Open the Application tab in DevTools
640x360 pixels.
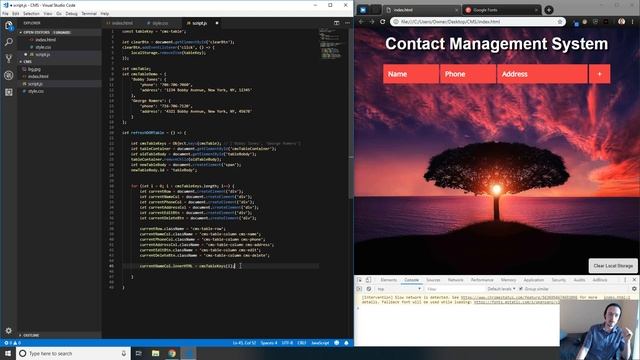534,280
